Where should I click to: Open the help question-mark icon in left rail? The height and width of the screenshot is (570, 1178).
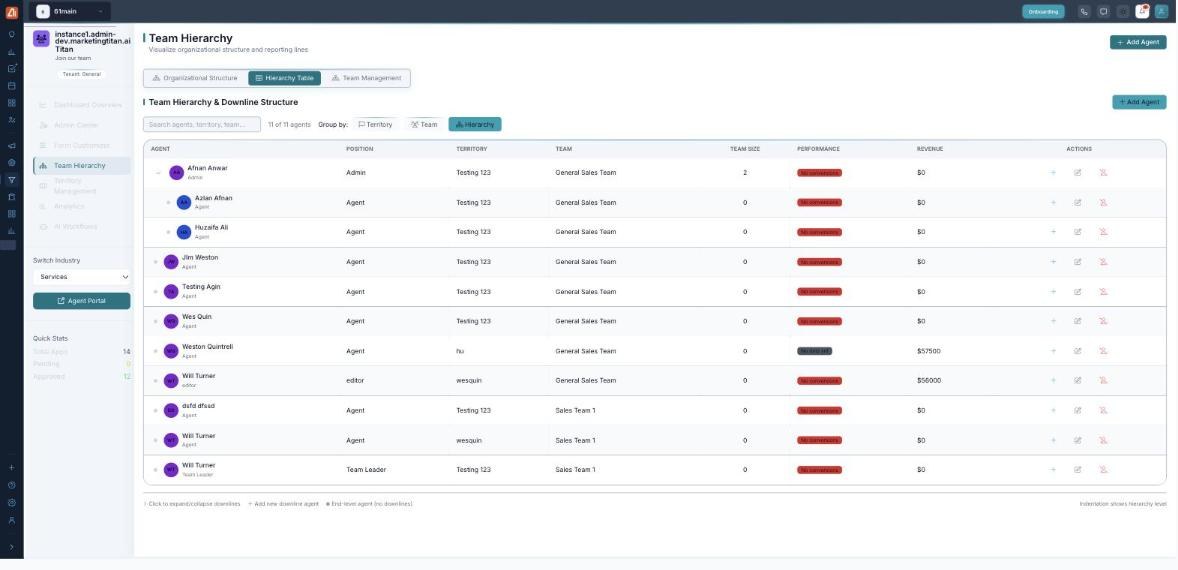click(x=11, y=485)
